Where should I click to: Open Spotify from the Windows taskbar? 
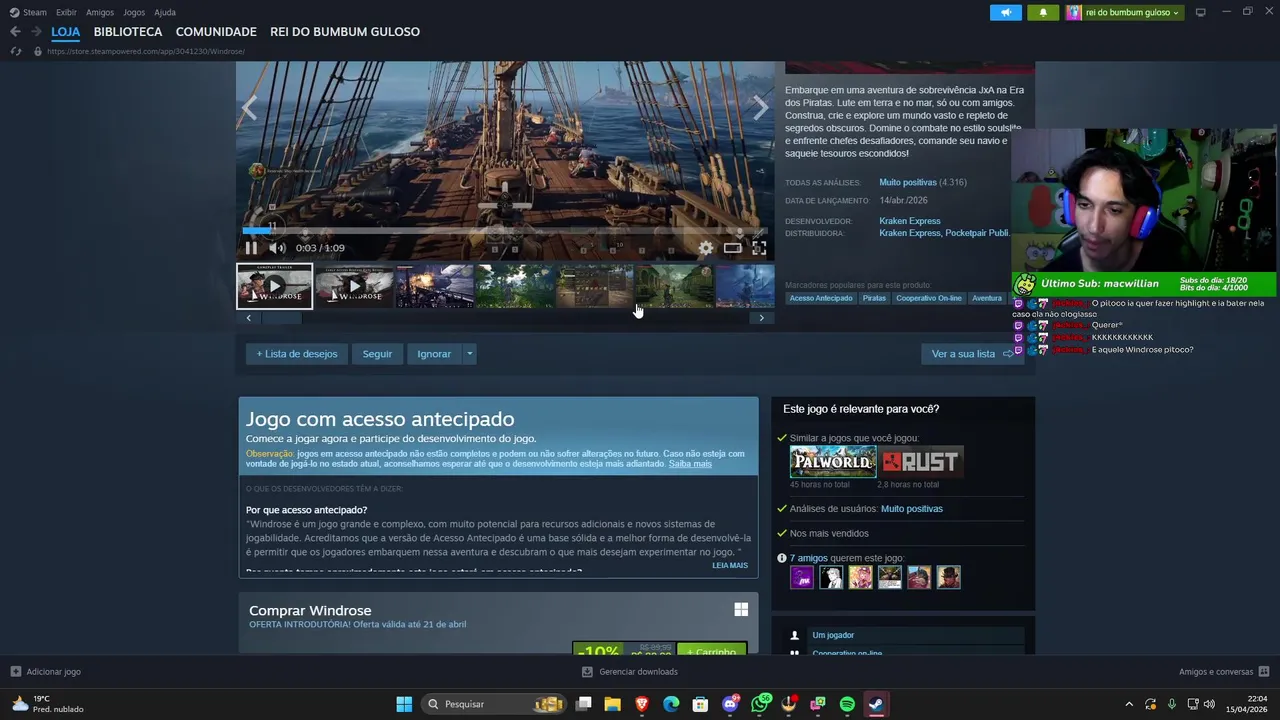tap(847, 704)
